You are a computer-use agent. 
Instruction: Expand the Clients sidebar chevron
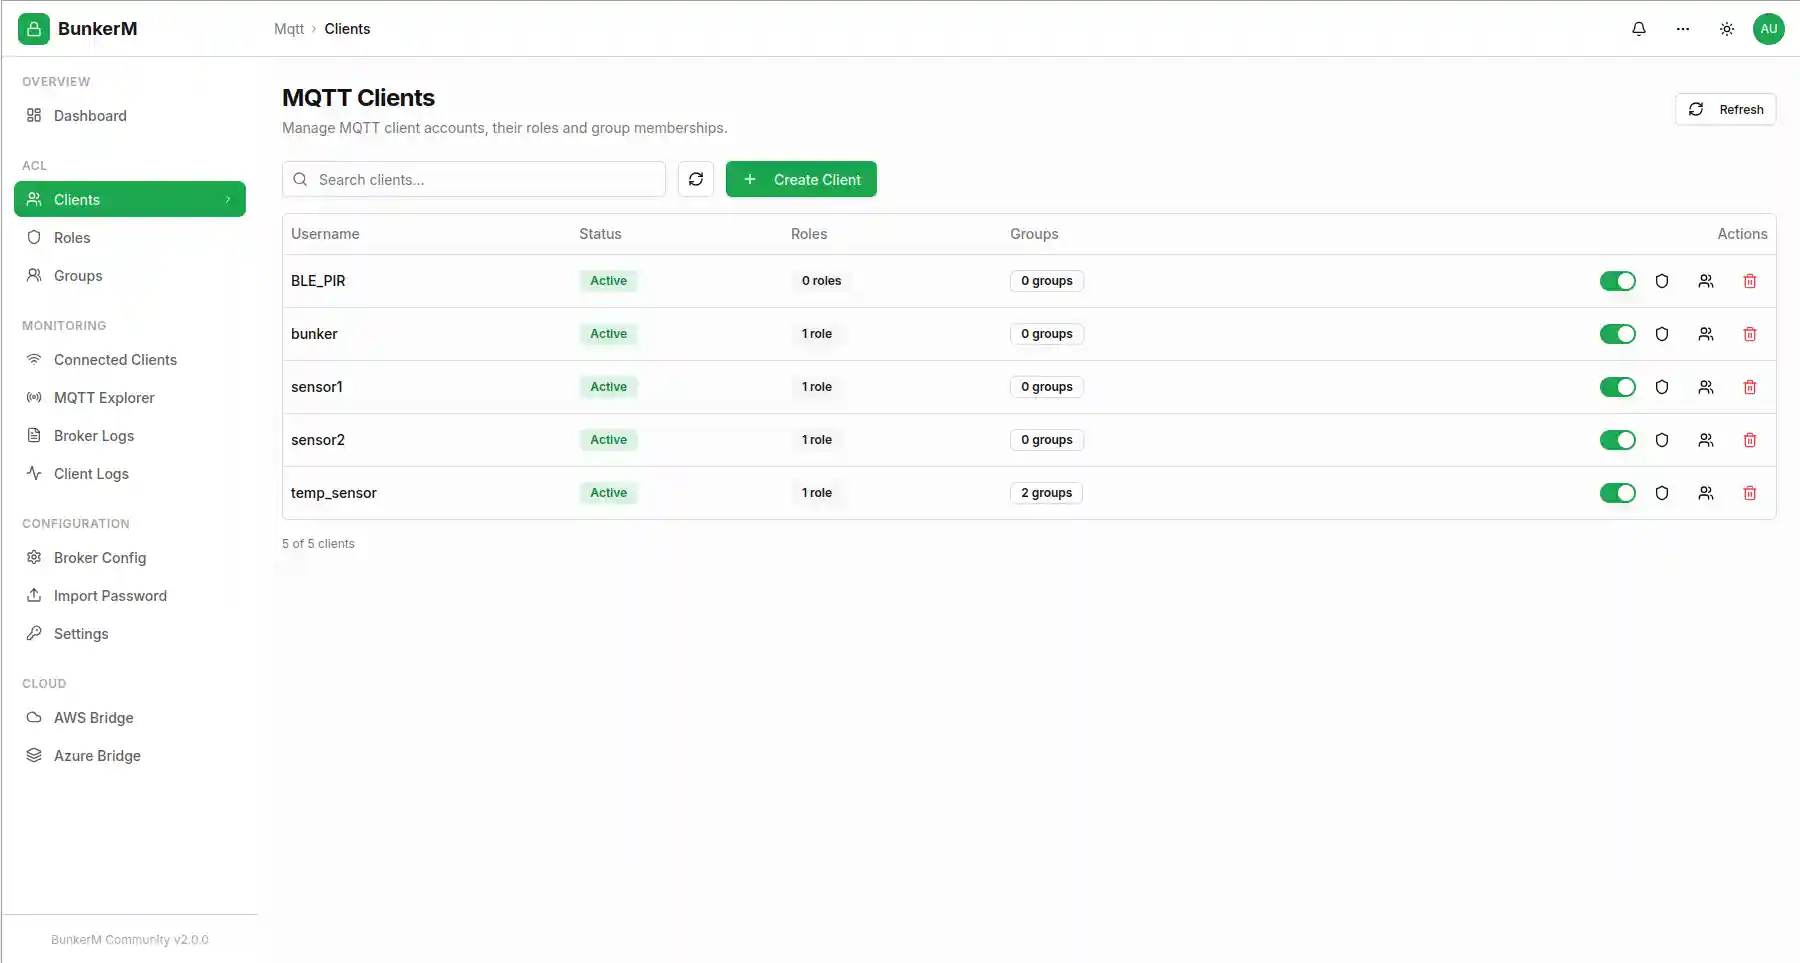point(230,199)
